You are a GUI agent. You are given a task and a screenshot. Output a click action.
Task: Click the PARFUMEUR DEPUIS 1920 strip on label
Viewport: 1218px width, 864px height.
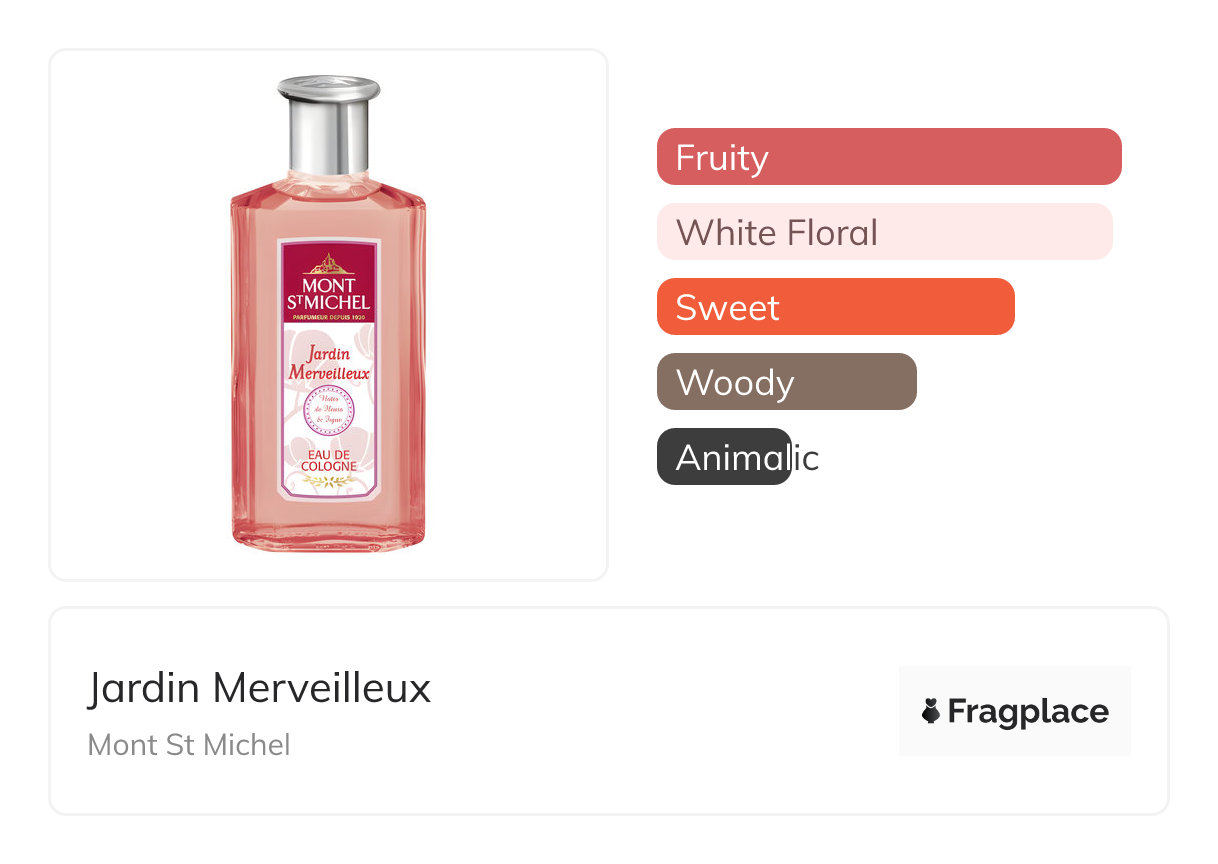click(x=328, y=318)
